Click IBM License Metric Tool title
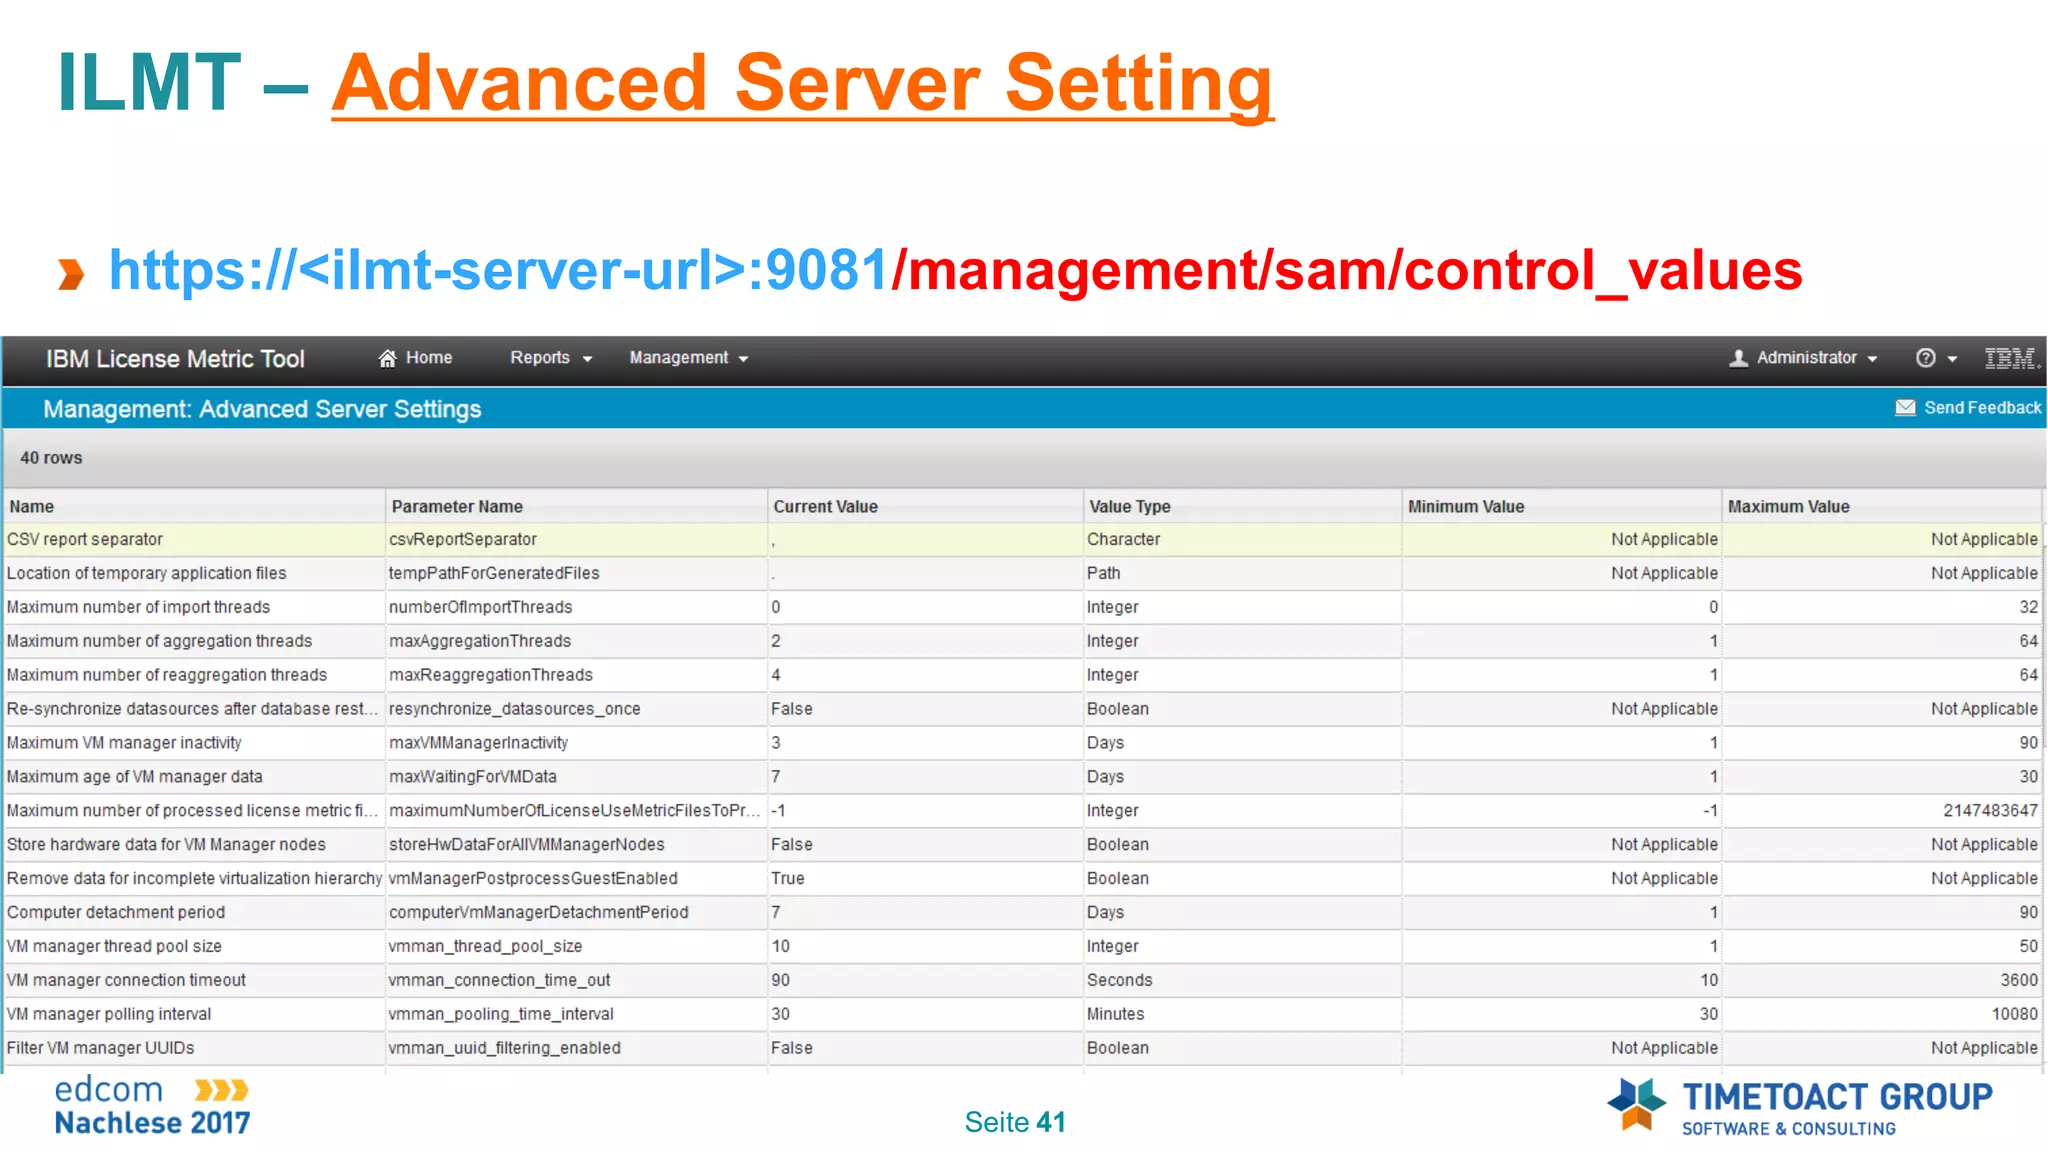The width and height of the screenshot is (2048, 1152). tap(175, 359)
